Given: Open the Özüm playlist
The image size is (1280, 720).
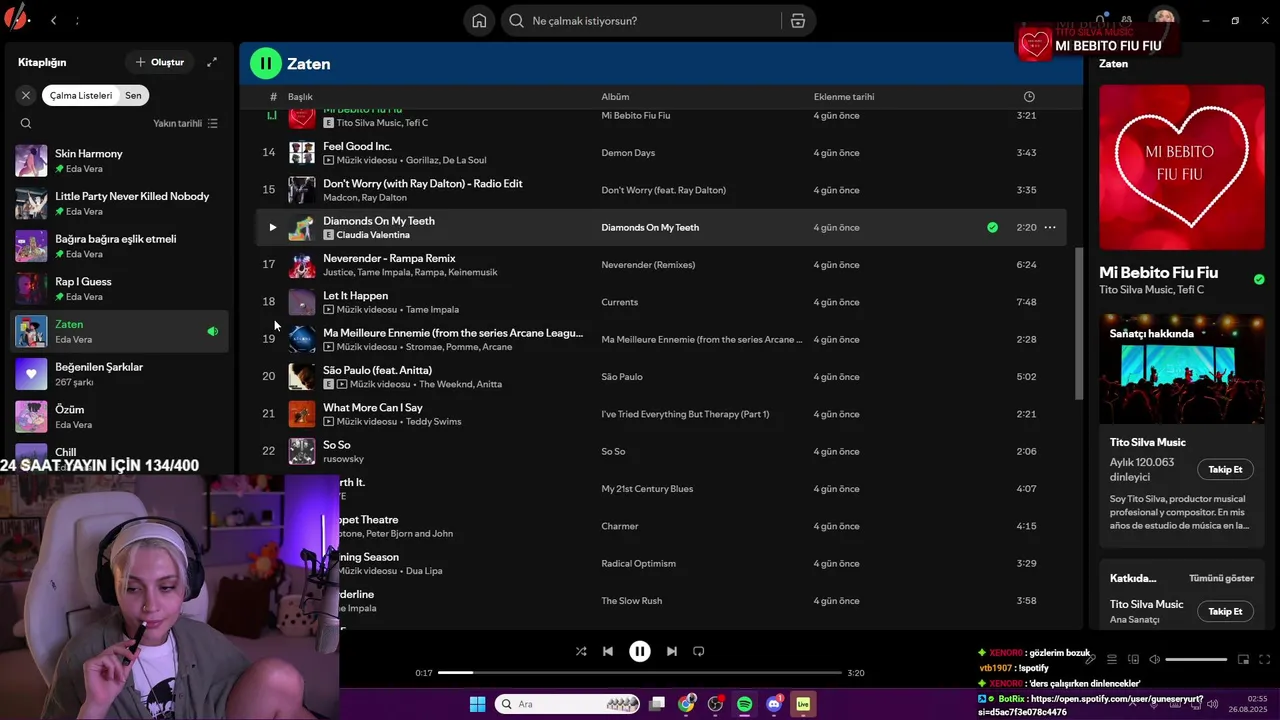Looking at the screenshot, I should point(120,416).
